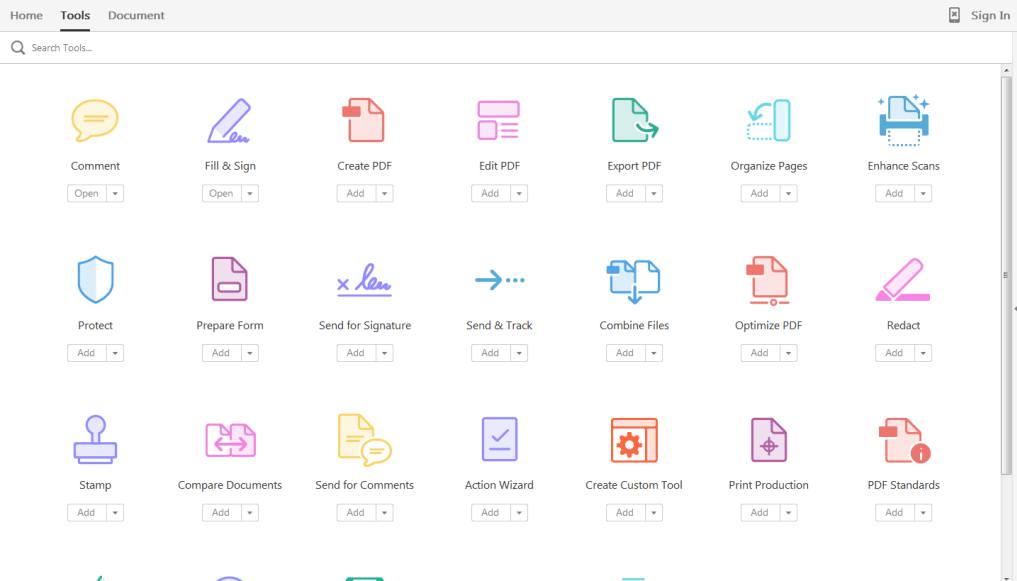
Task: Add the Create Custom Tool
Action: pos(625,512)
